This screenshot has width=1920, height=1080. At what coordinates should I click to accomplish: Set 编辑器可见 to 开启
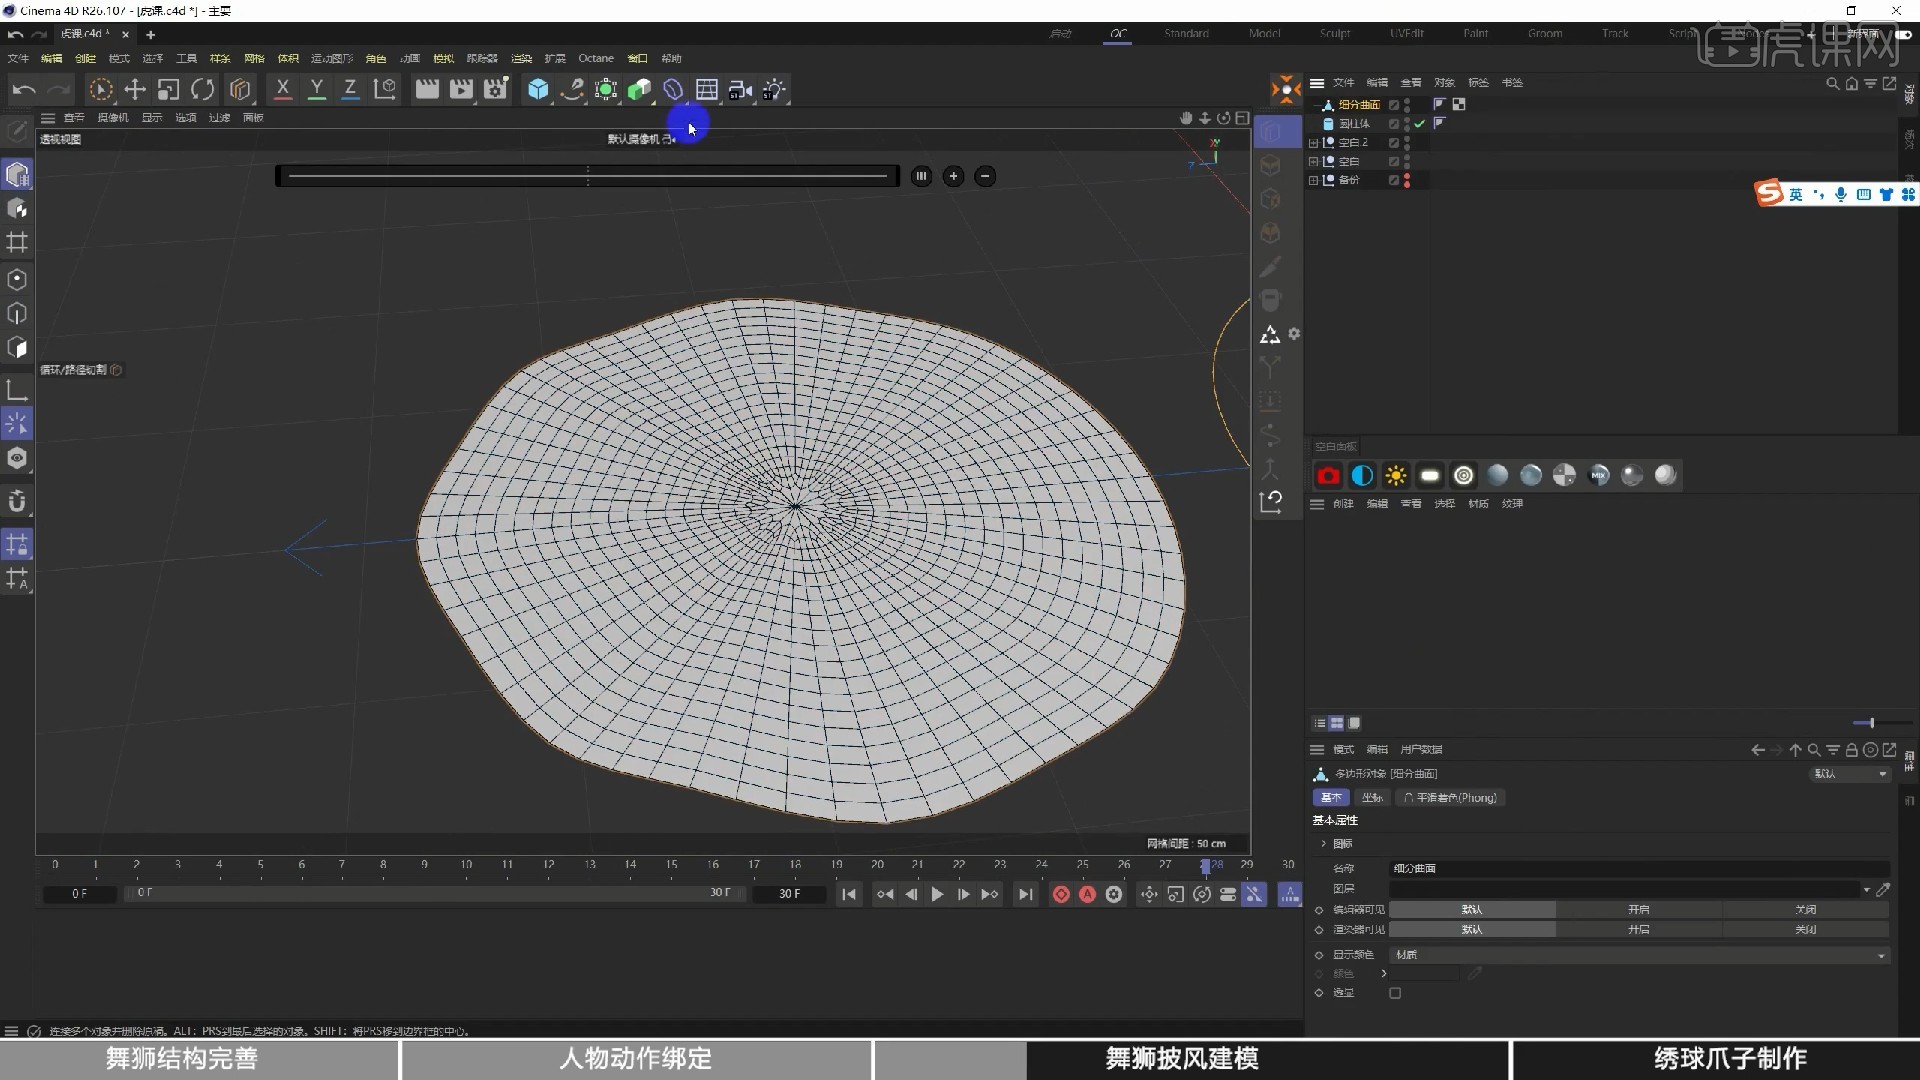point(1638,910)
